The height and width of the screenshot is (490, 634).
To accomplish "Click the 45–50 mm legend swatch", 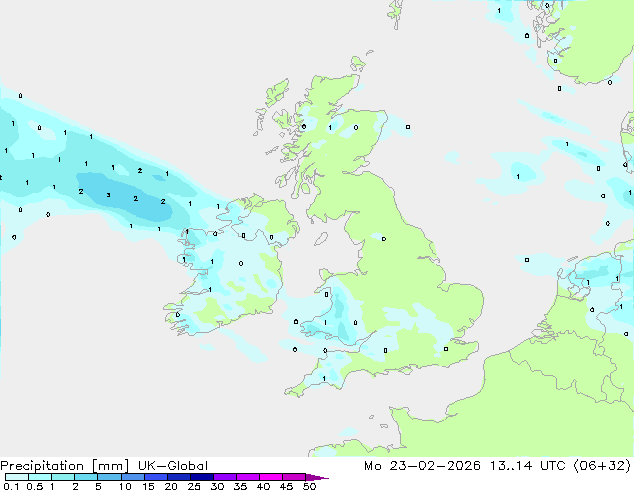I will pyautogui.click(x=294, y=477).
